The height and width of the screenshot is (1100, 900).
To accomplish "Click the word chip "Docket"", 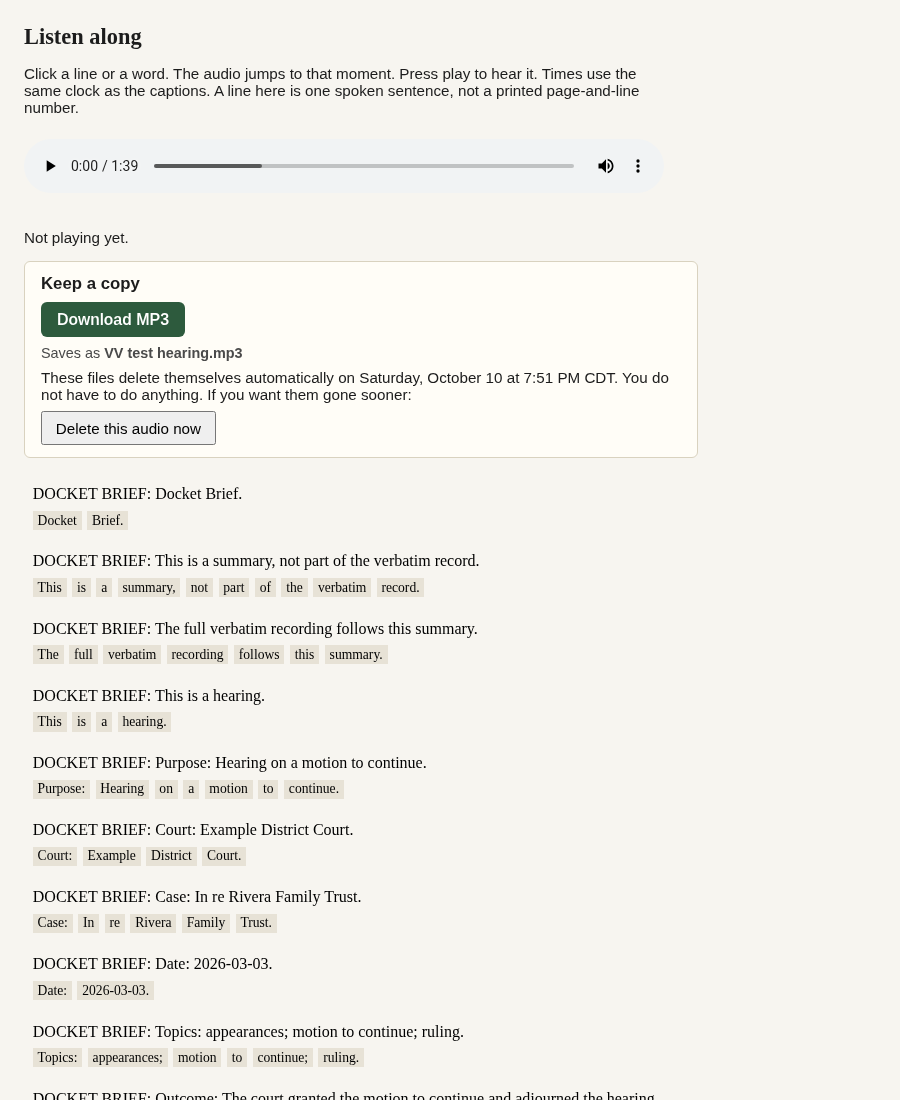I will click(57, 521).
